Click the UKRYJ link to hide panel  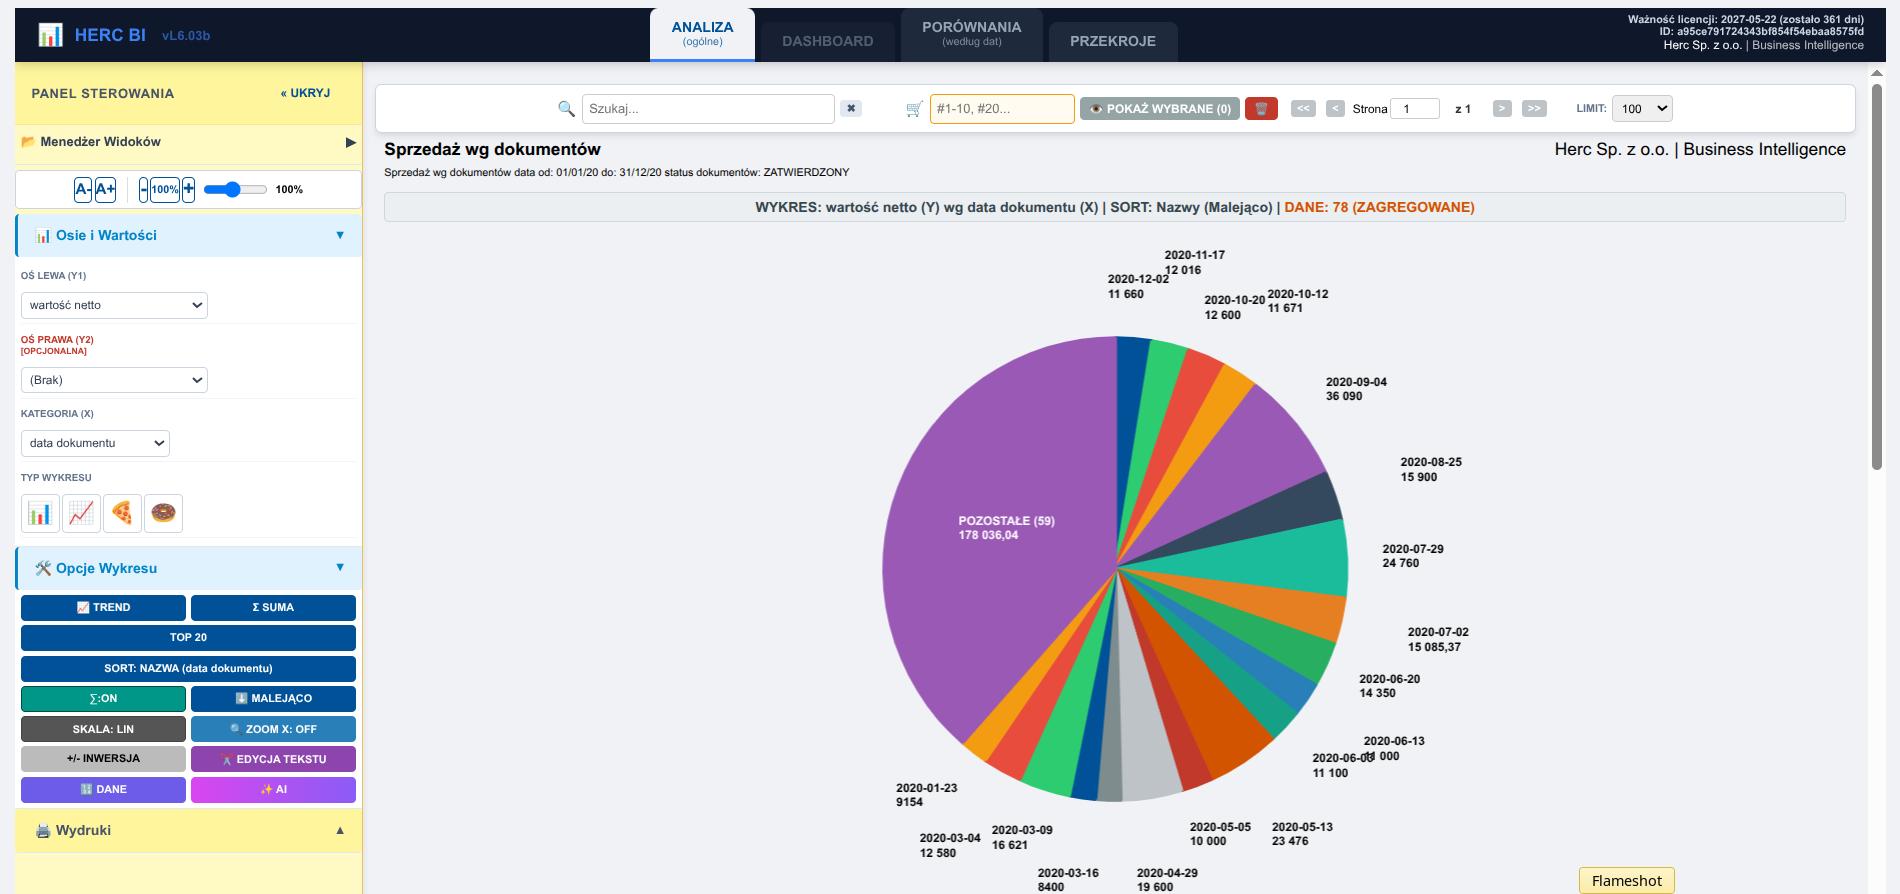click(x=305, y=93)
